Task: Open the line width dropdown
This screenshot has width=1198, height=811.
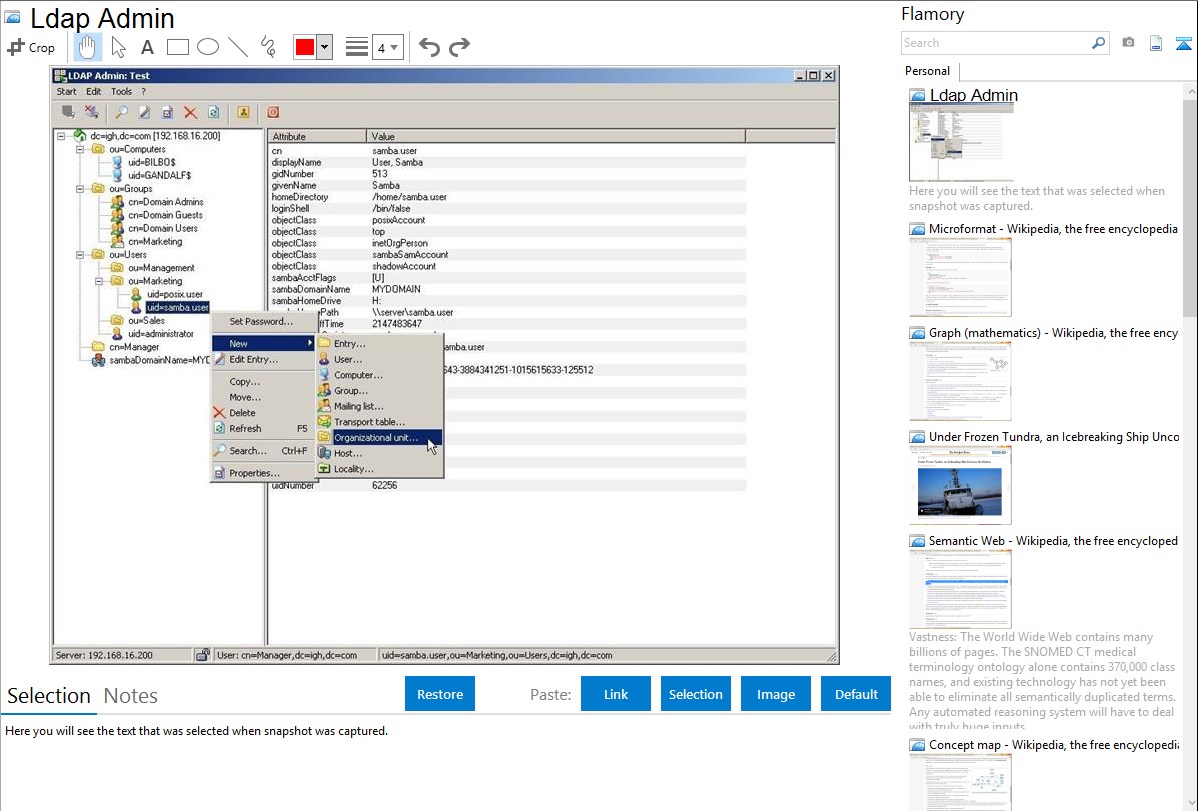Action: click(388, 47)
